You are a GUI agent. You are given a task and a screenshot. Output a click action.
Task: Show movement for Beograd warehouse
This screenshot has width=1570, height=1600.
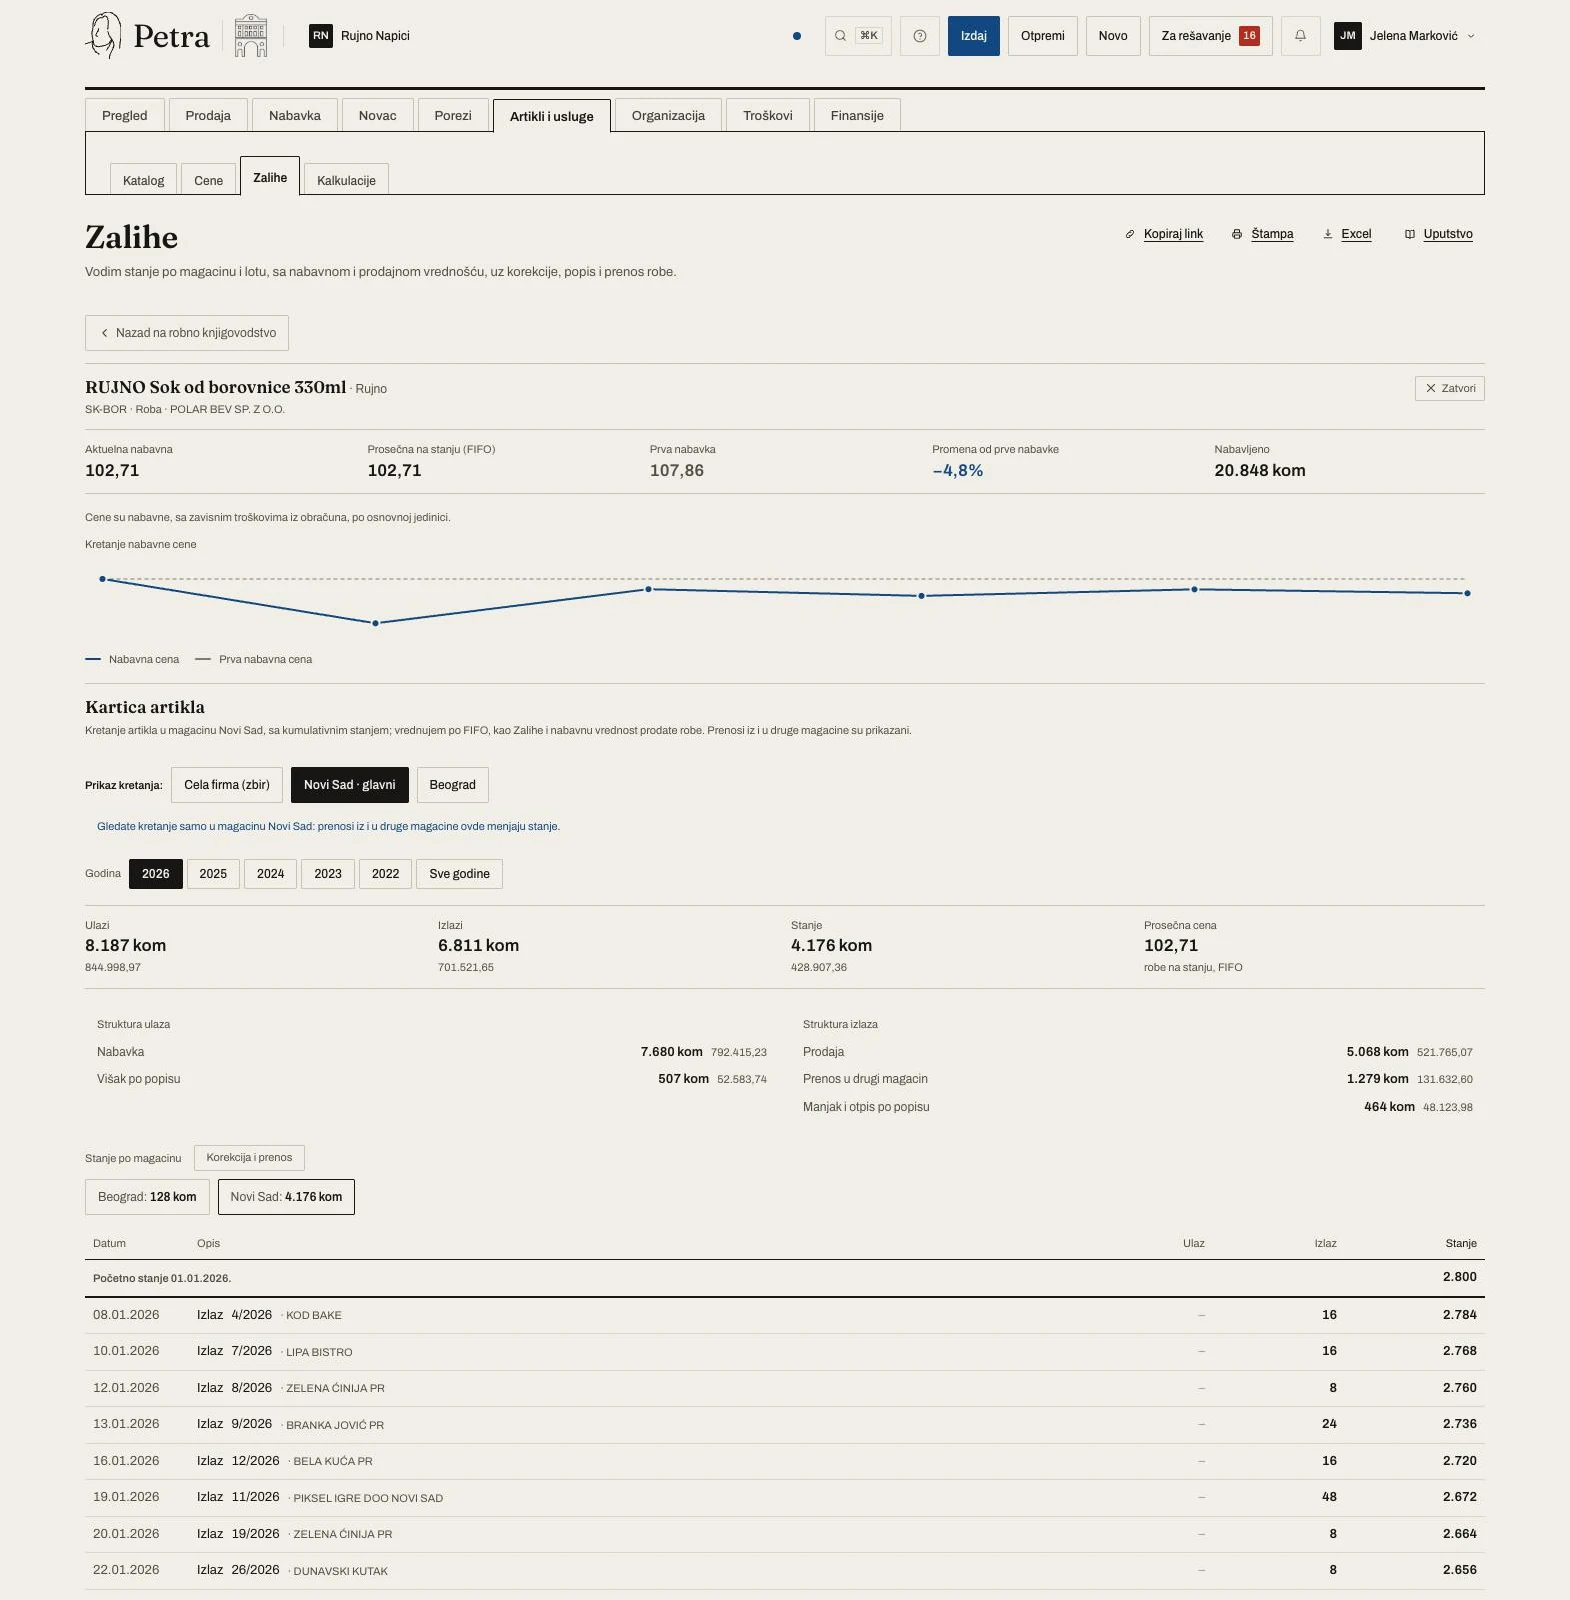(453, 785)
